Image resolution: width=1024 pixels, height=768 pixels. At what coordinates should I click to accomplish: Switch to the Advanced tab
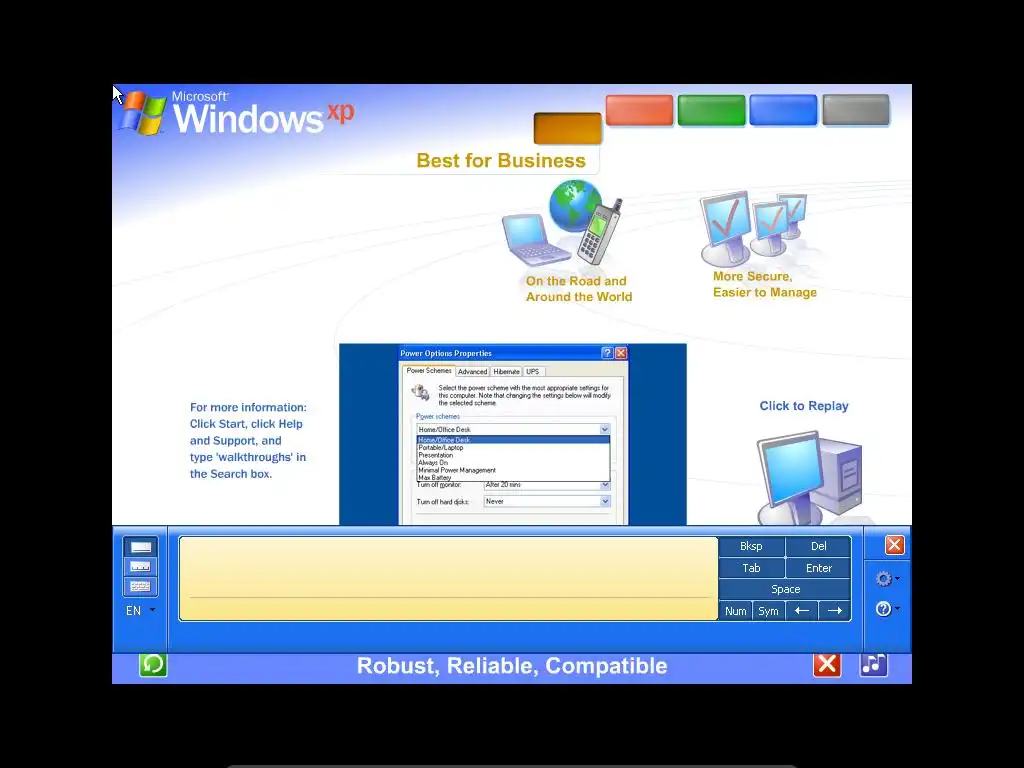tap(472, 372)
